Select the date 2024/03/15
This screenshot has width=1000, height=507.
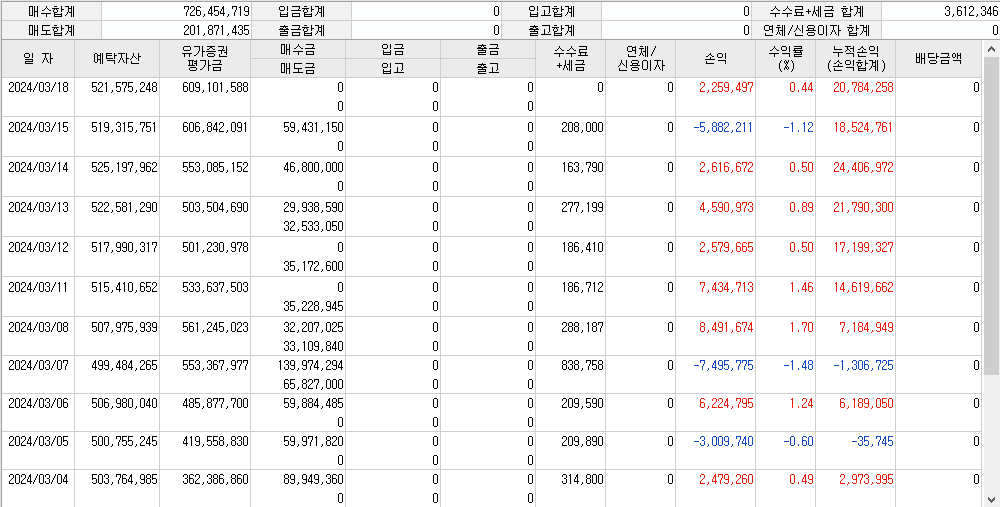coord(38,128)
